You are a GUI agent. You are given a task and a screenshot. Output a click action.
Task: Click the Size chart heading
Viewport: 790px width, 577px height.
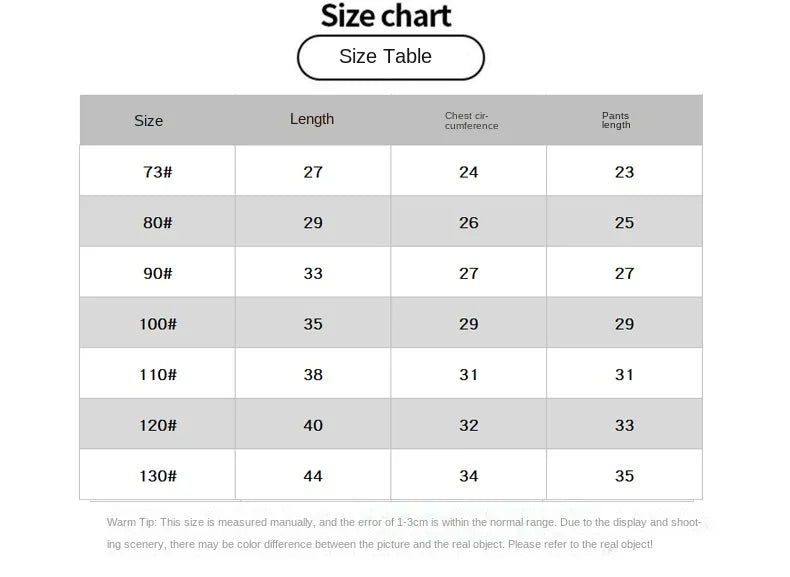386,16
